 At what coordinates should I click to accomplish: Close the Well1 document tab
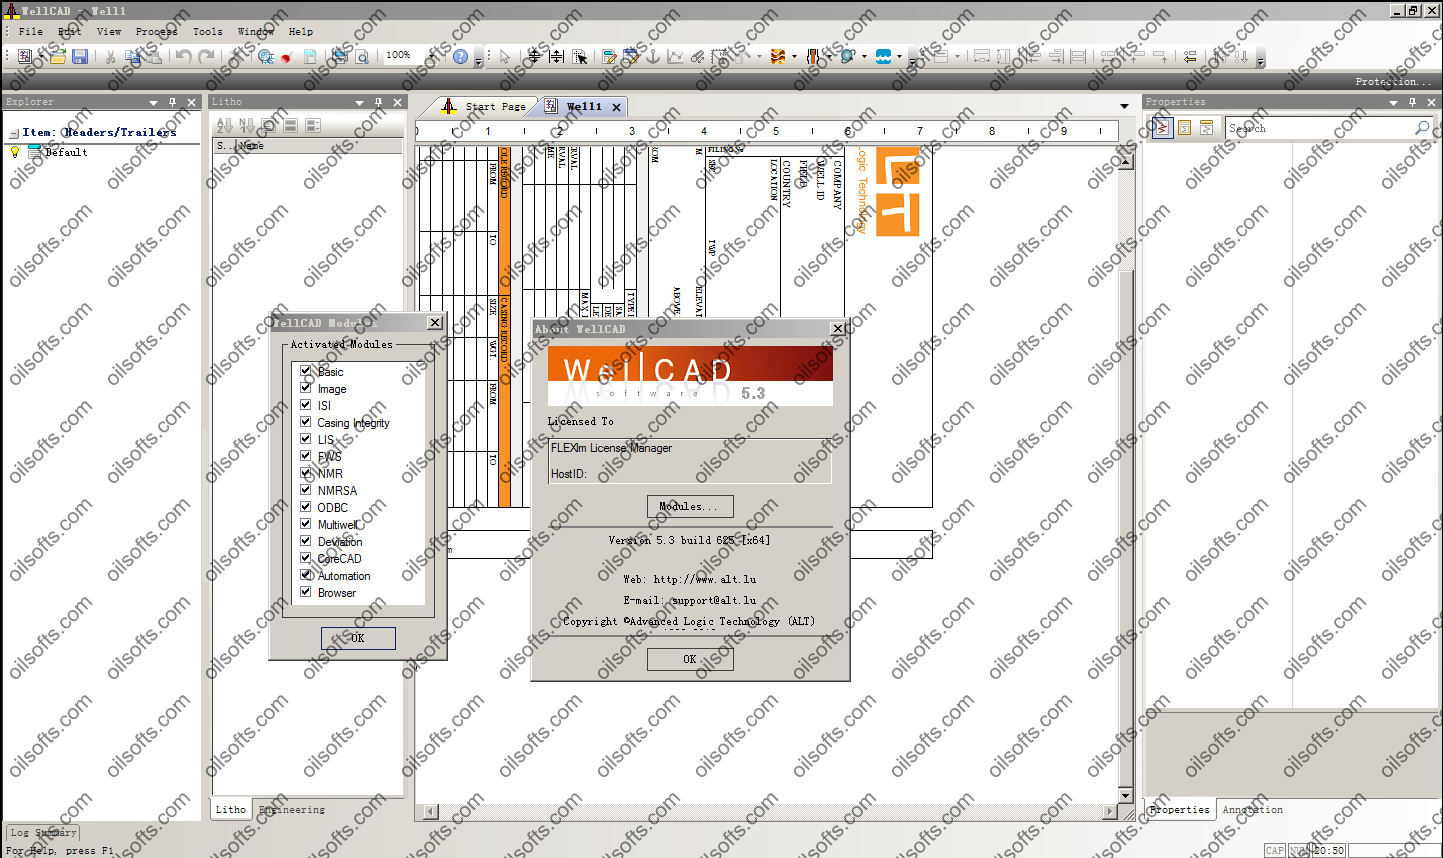tap(616, 107)
